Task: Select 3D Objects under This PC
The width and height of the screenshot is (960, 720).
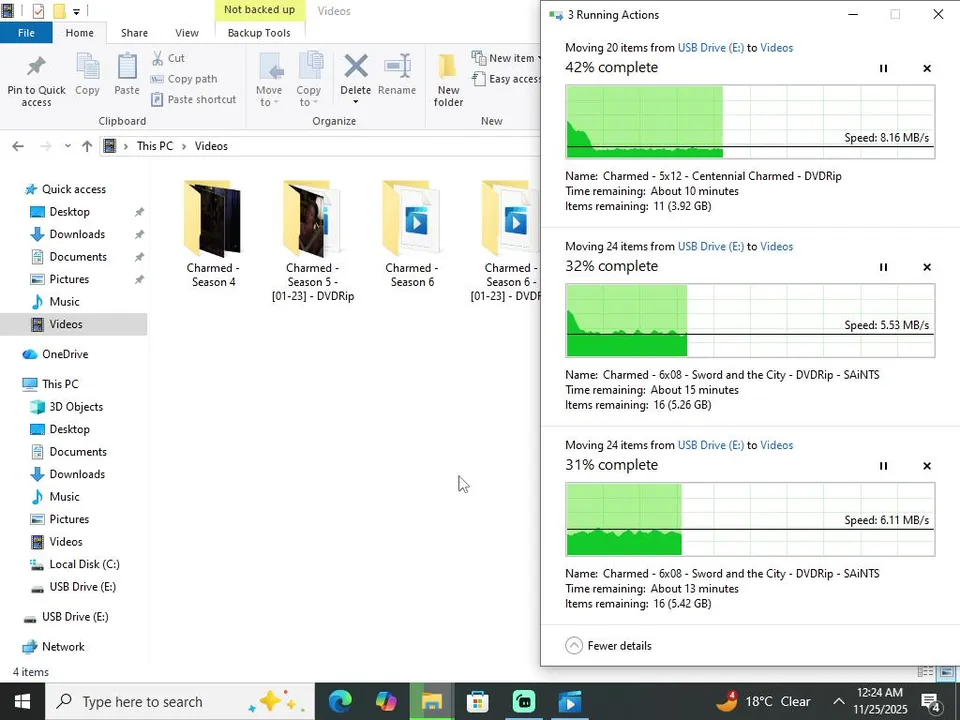Action: [x=76, y=407]
